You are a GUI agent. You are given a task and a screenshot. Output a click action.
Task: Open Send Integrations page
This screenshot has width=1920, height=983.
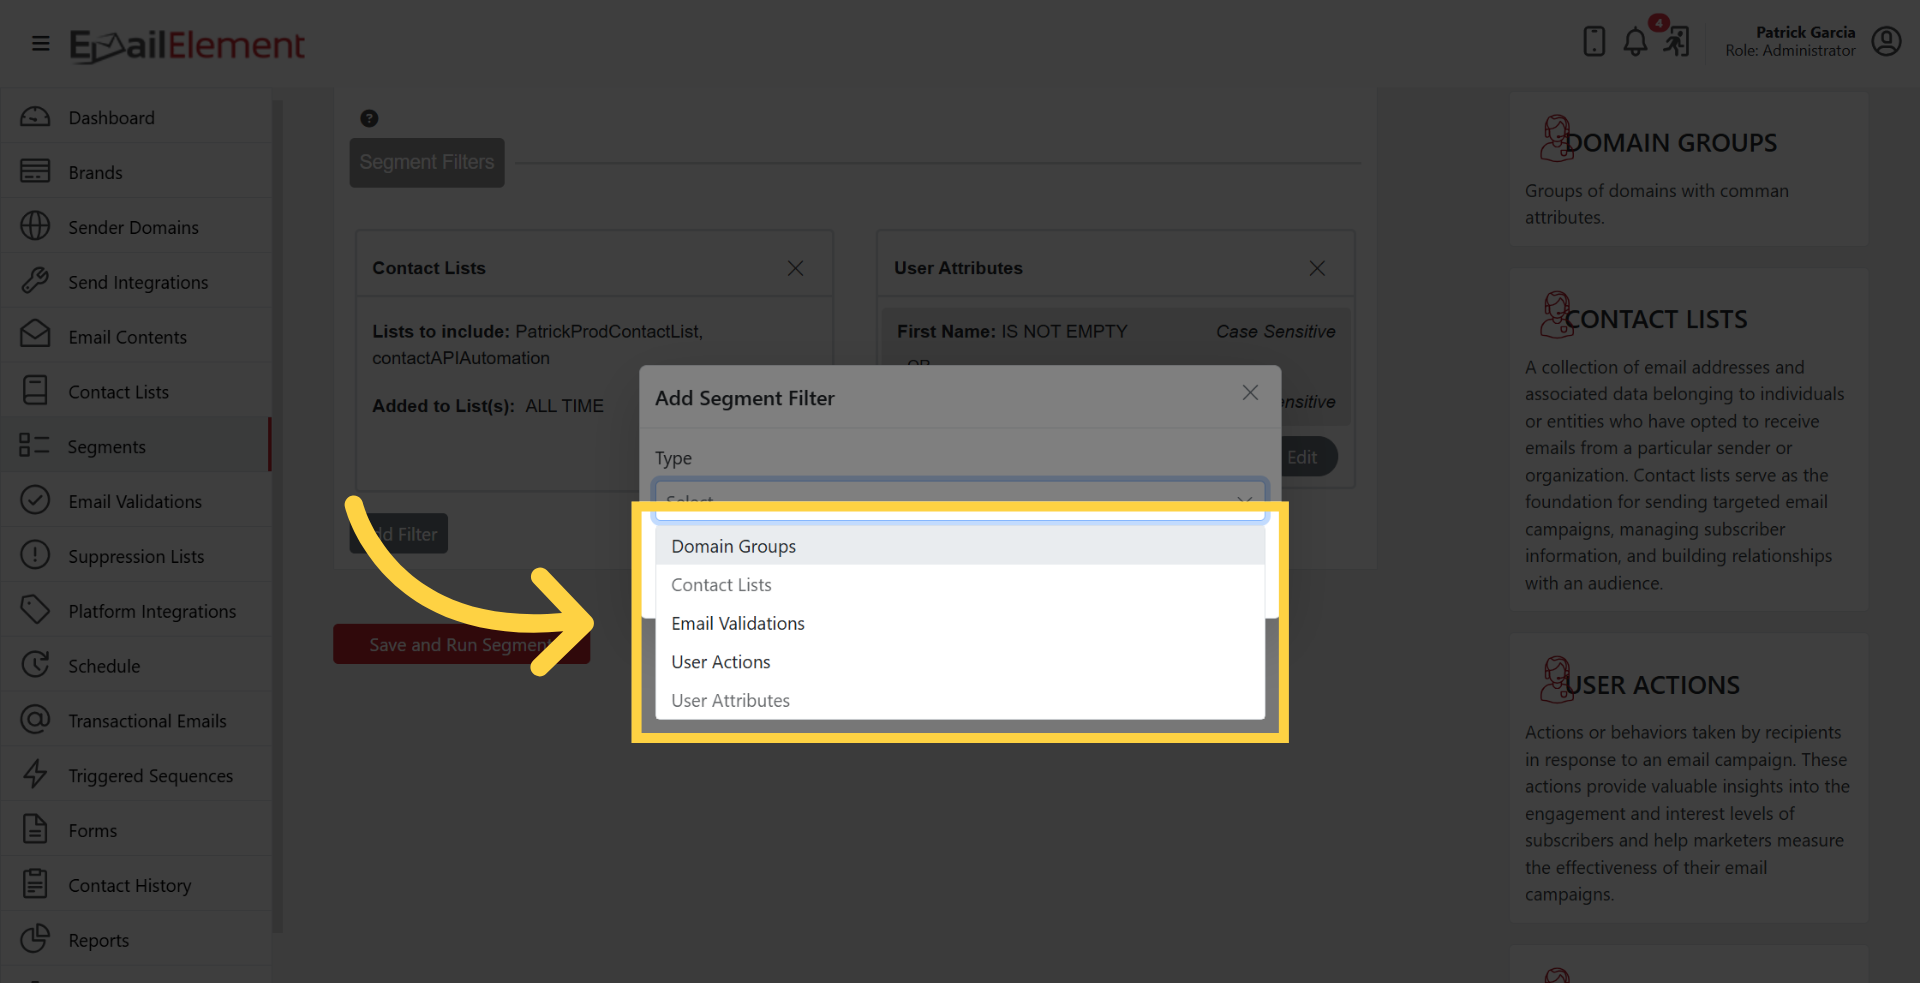[138, 283]
